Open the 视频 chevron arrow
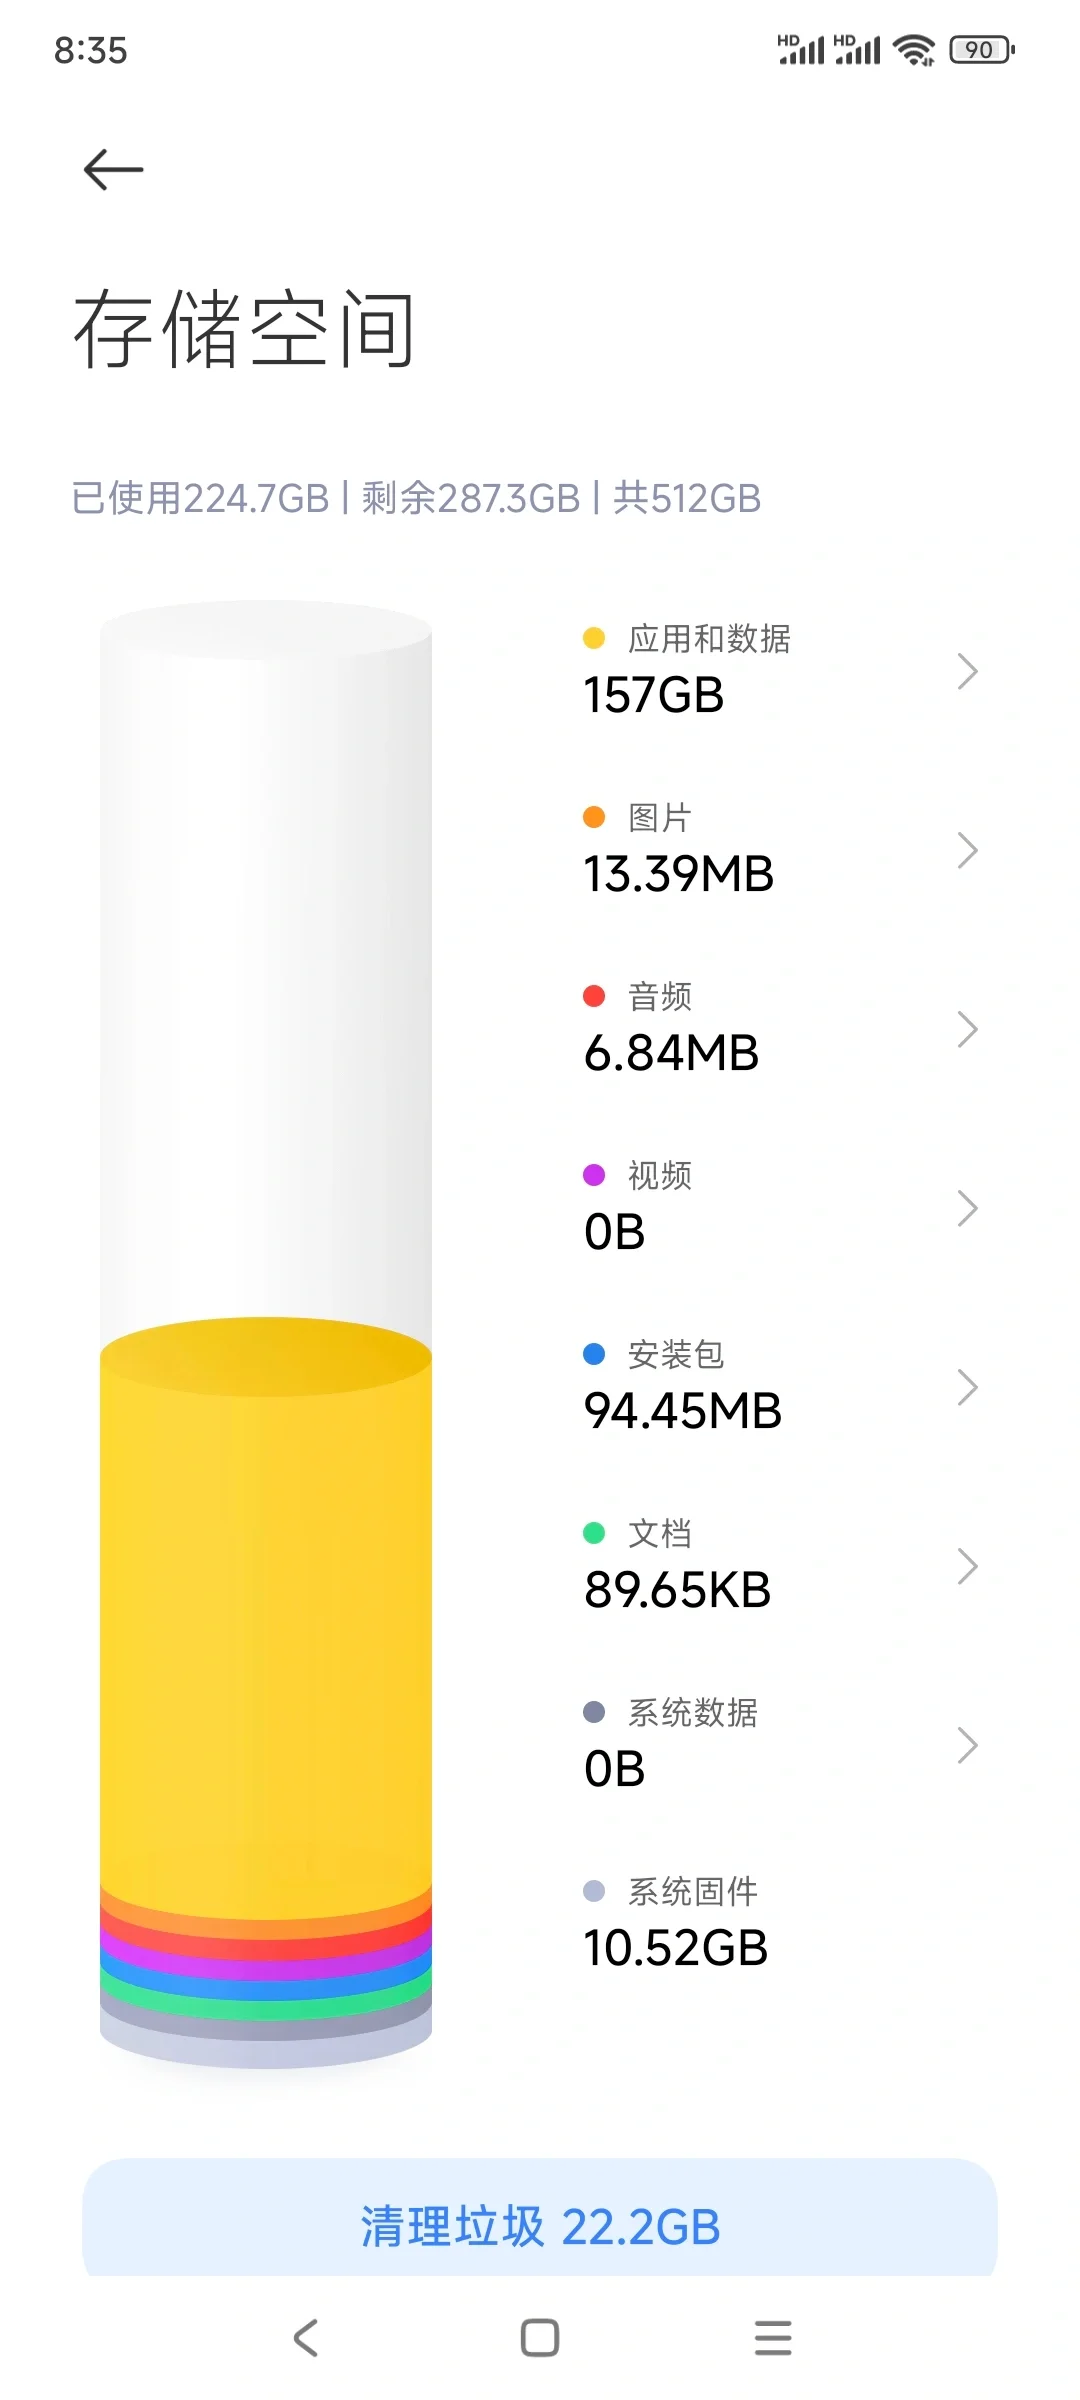The image size is (1080, 2400). pyautogui.click(x=966, y=1209)
